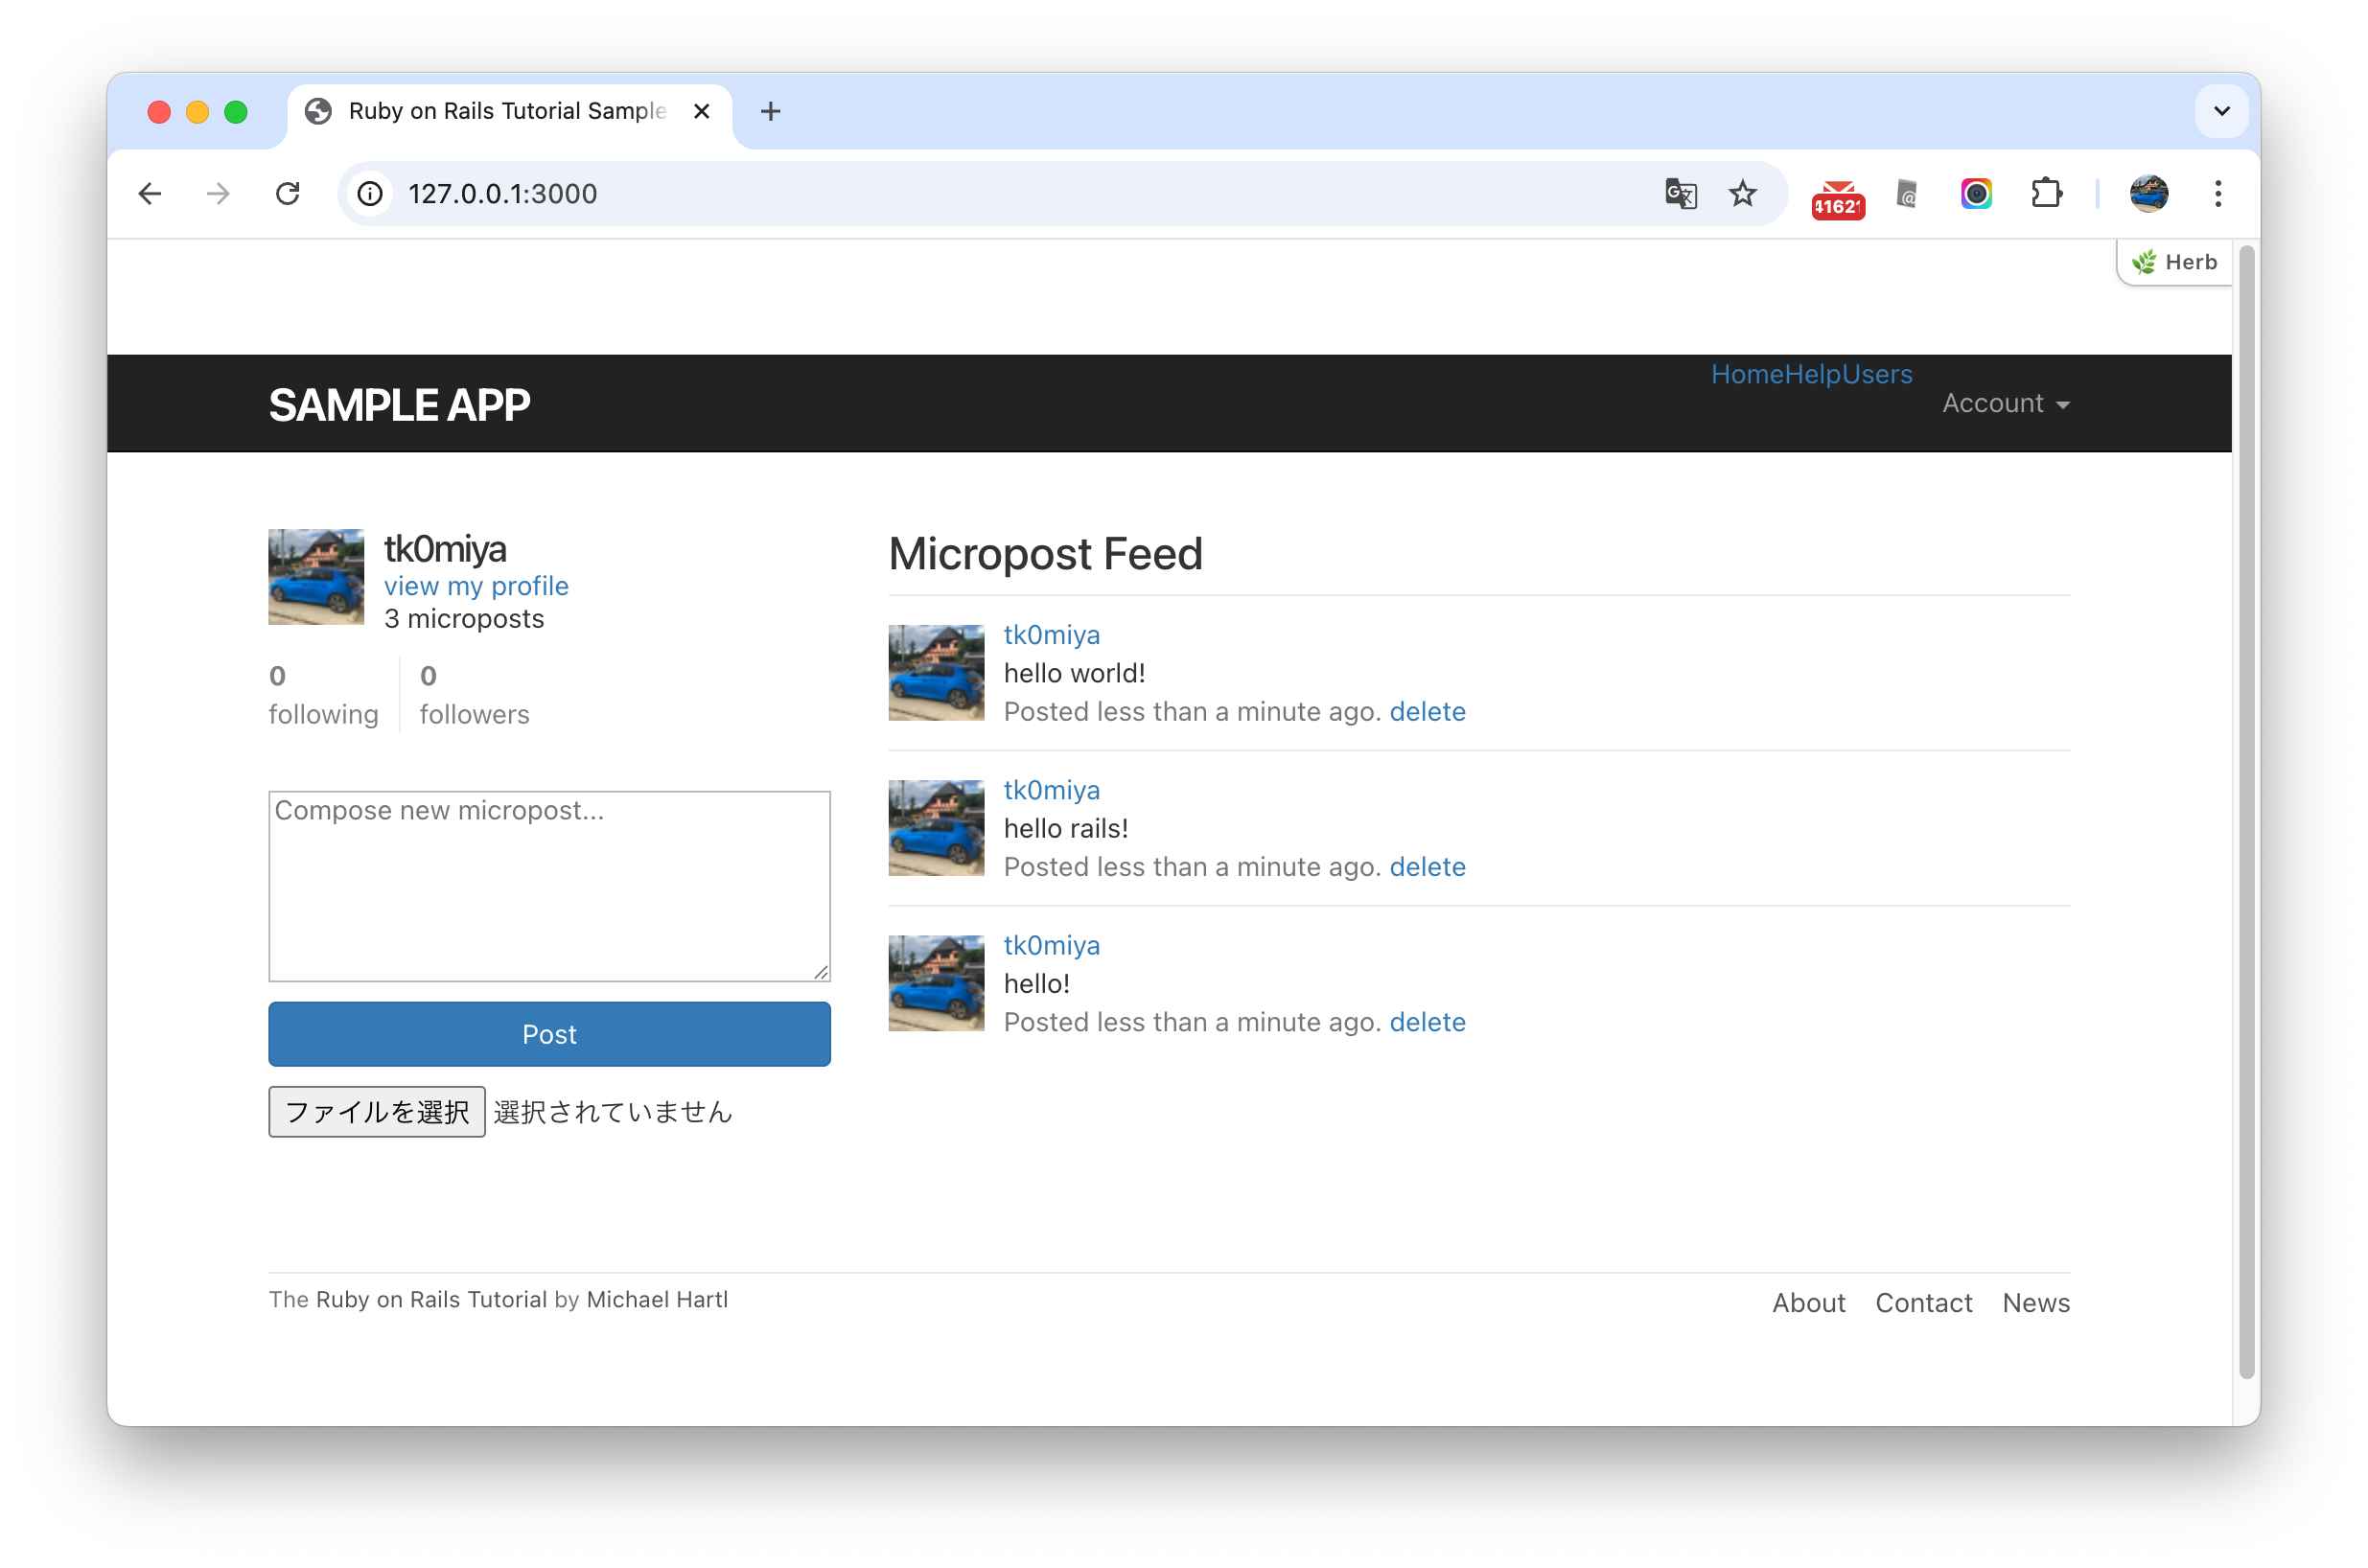Bookmark page with the star icon
2368x1568 pixels.
pos(1742,193)
